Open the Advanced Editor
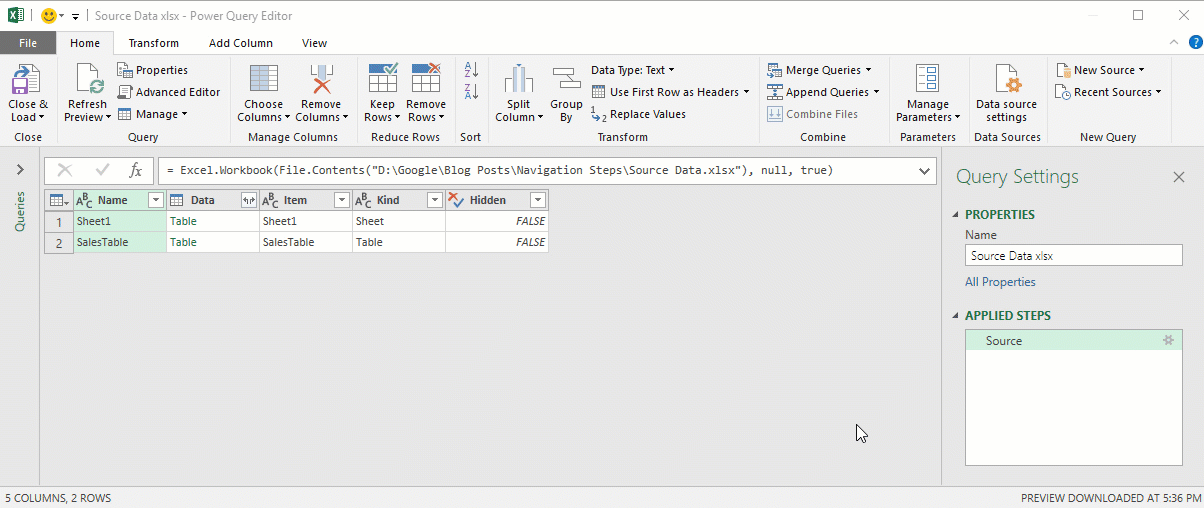Screen dimensions: 1204x508 coord(169,92)
